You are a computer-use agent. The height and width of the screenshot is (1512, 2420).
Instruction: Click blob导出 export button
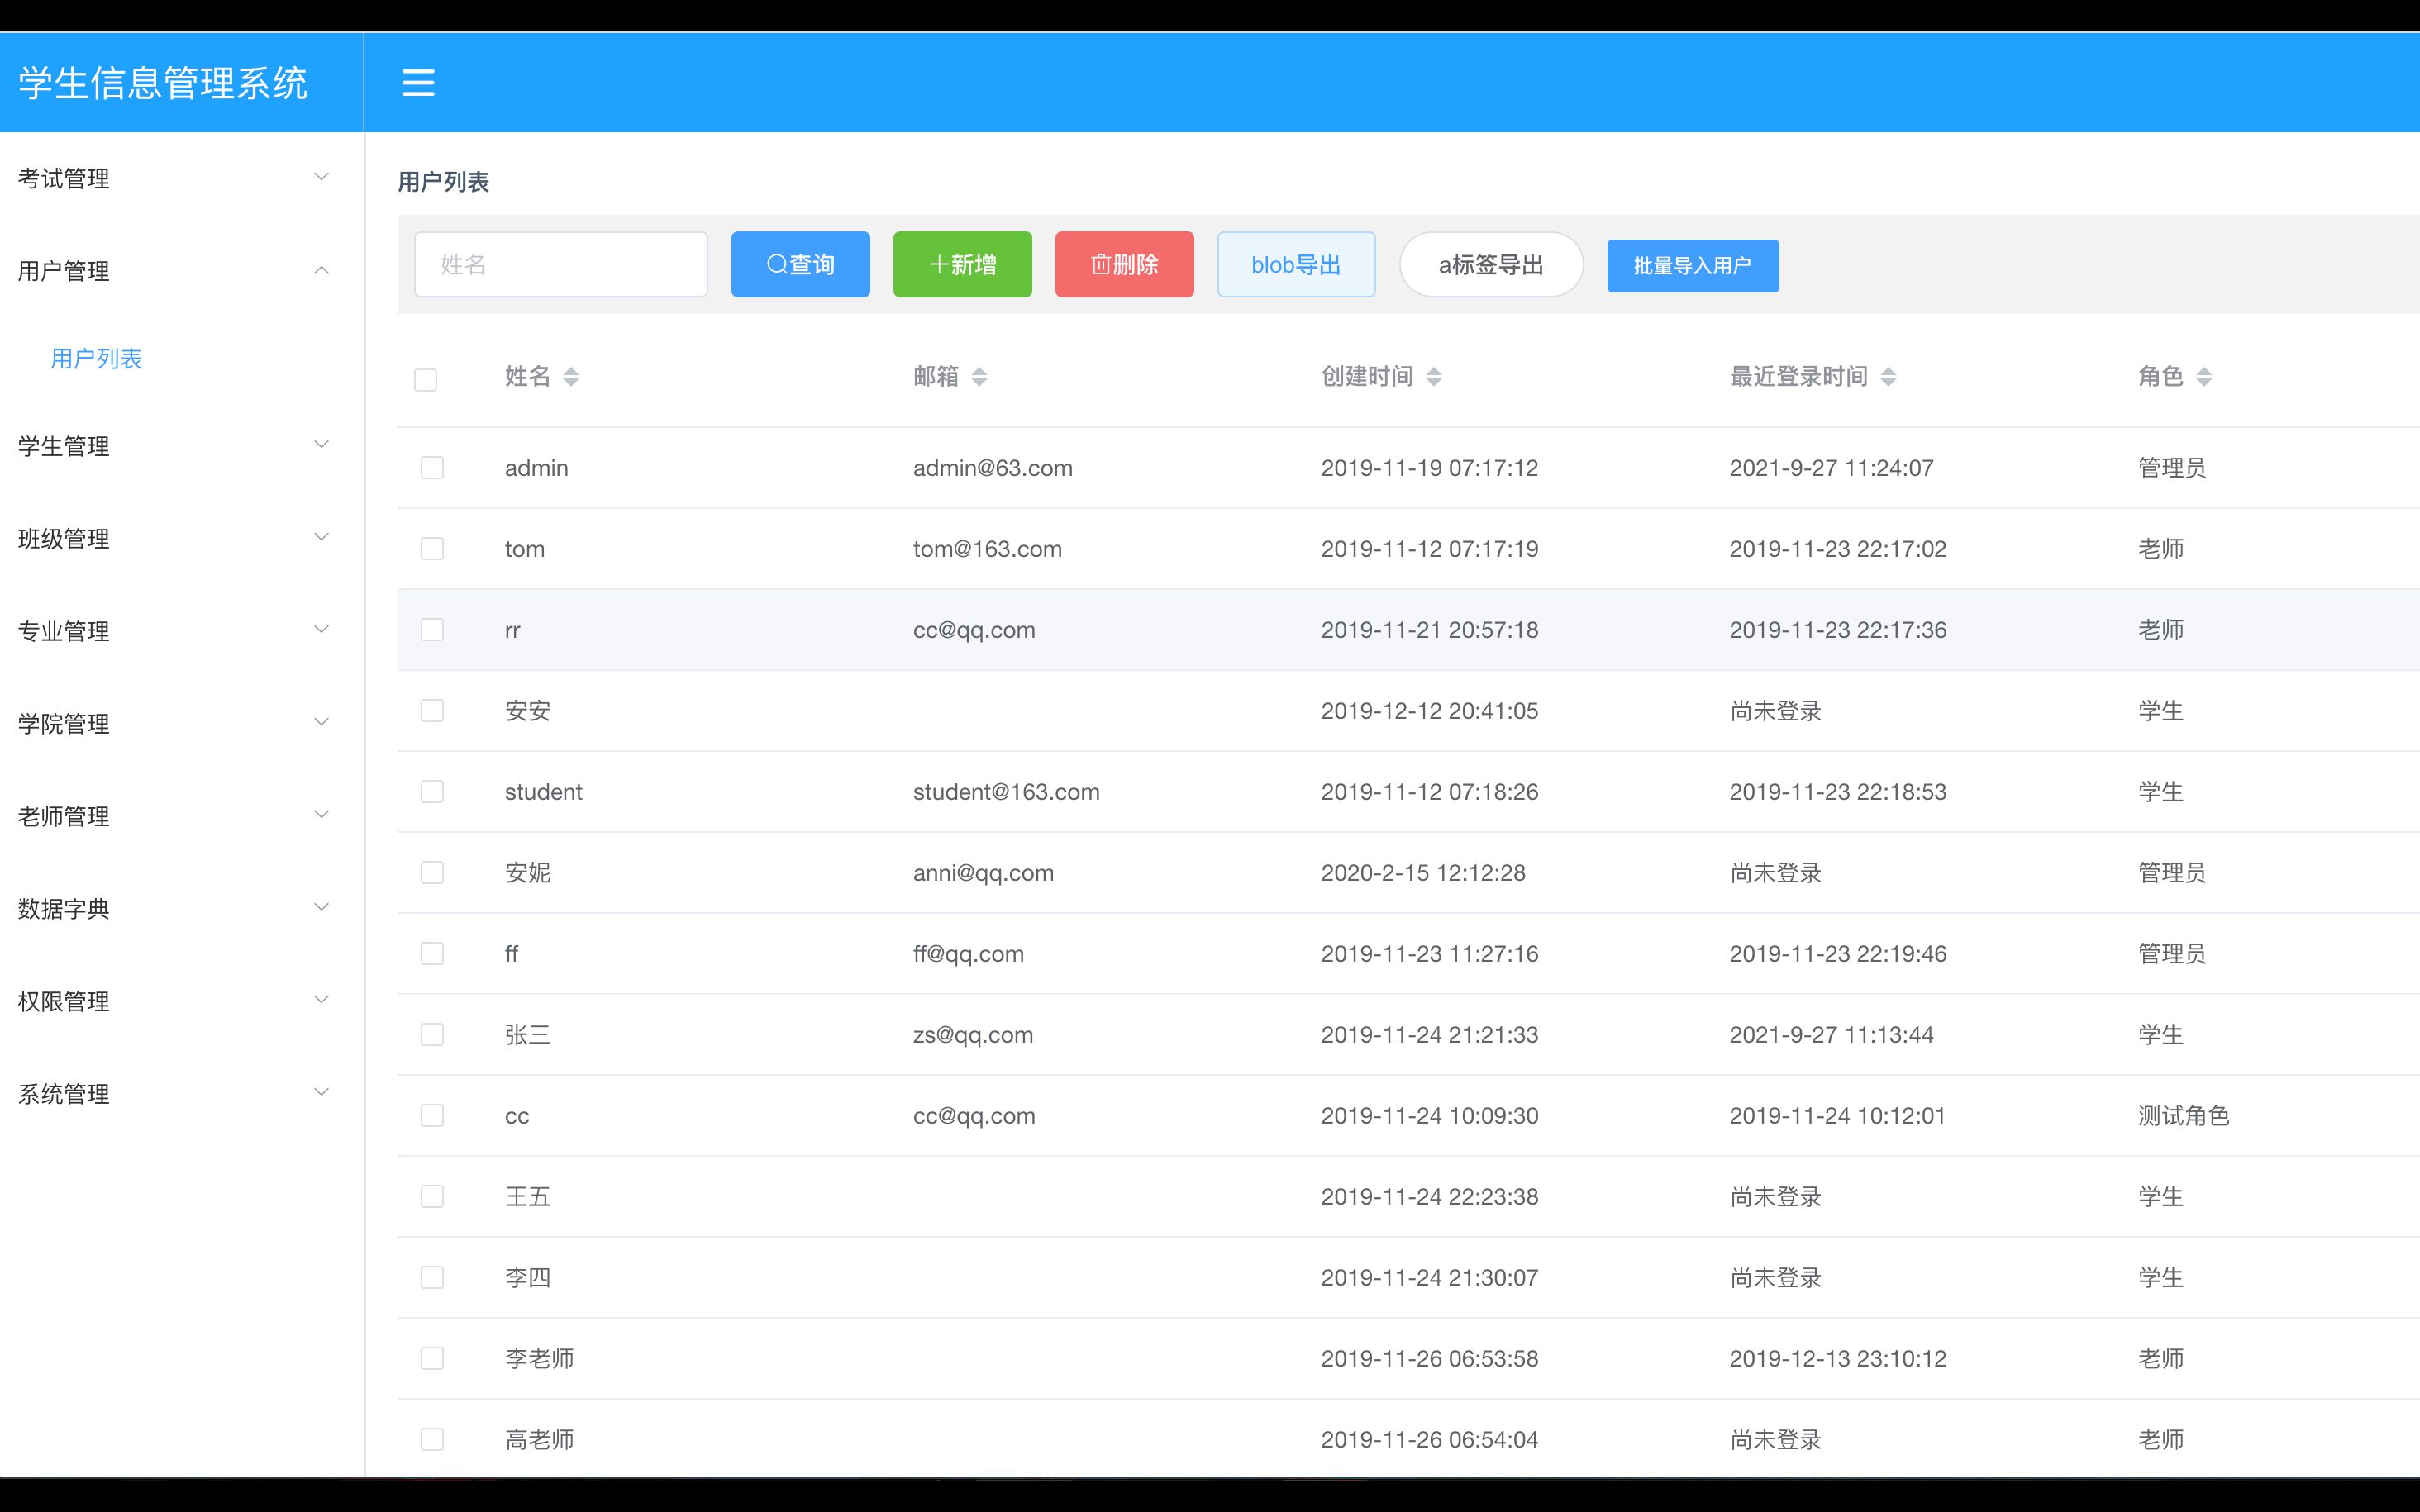(x=1296, y=264)
